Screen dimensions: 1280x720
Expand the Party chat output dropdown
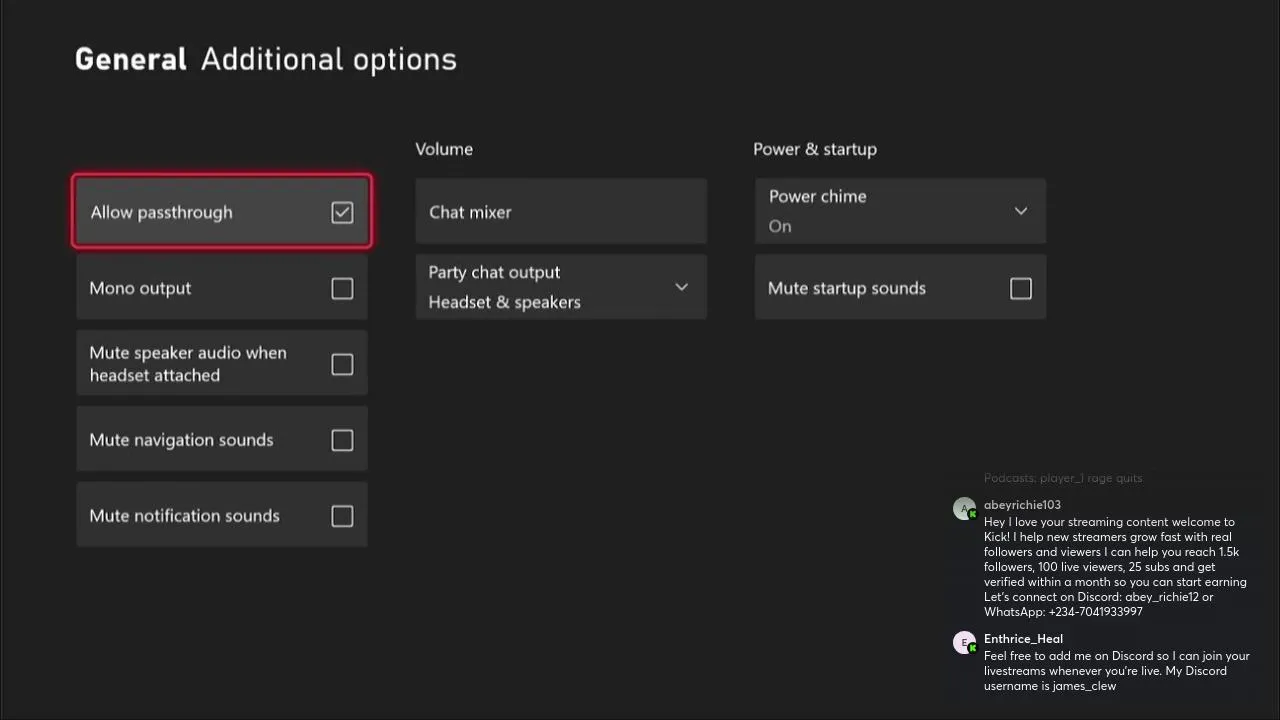click(560, 287)
